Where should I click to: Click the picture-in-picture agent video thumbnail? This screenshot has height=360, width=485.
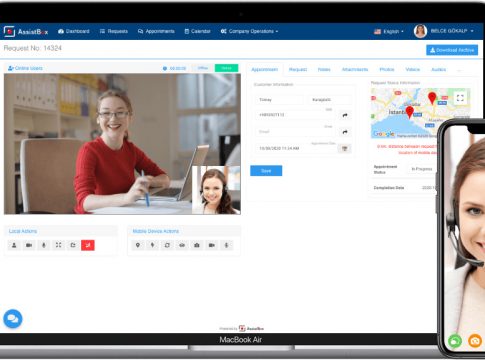click(x=216, y=190)
